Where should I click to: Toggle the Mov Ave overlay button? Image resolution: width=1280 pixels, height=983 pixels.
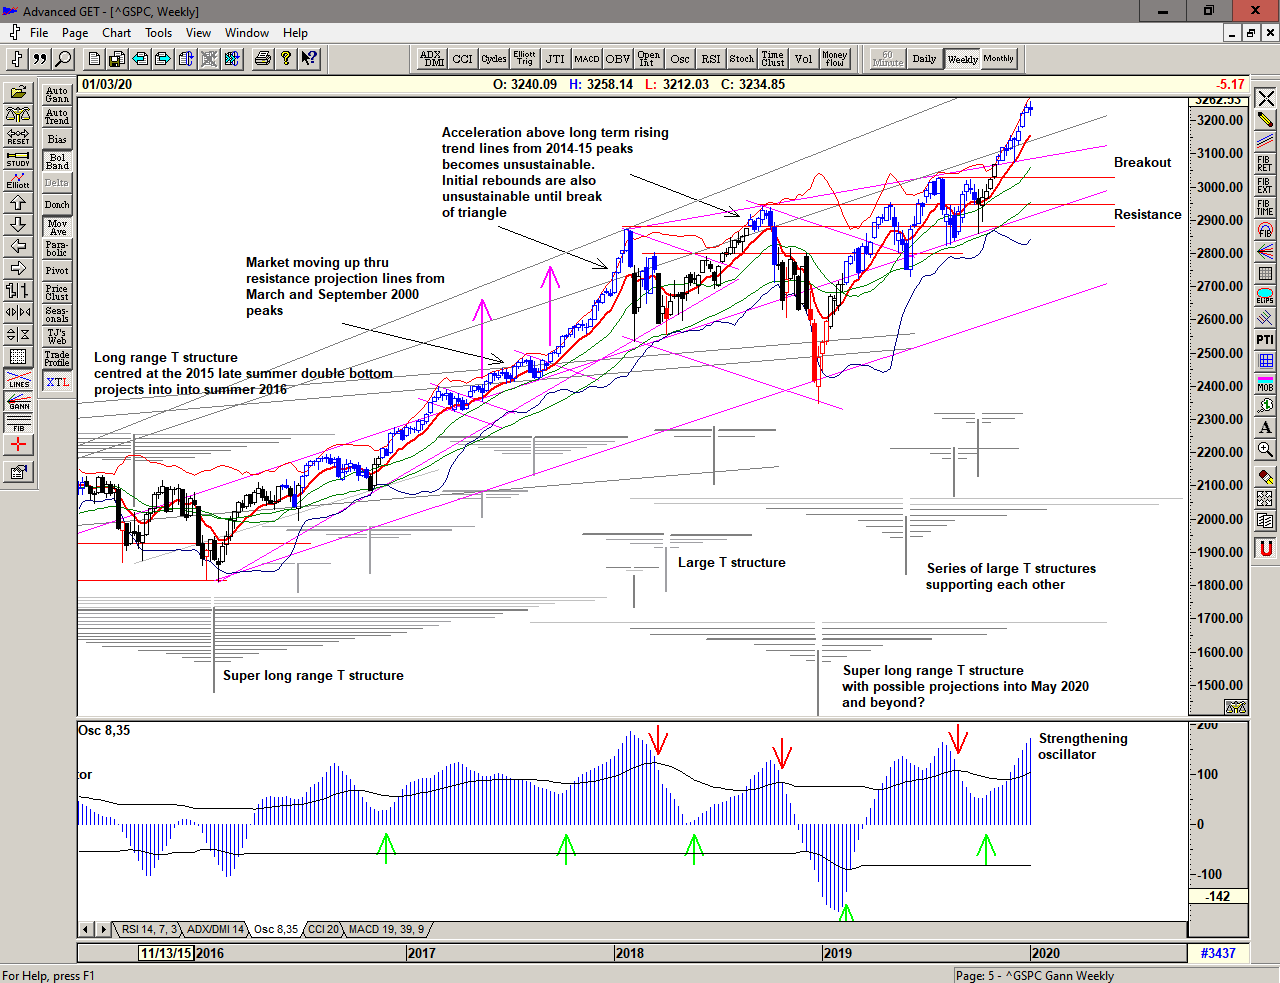click(57, 227)
